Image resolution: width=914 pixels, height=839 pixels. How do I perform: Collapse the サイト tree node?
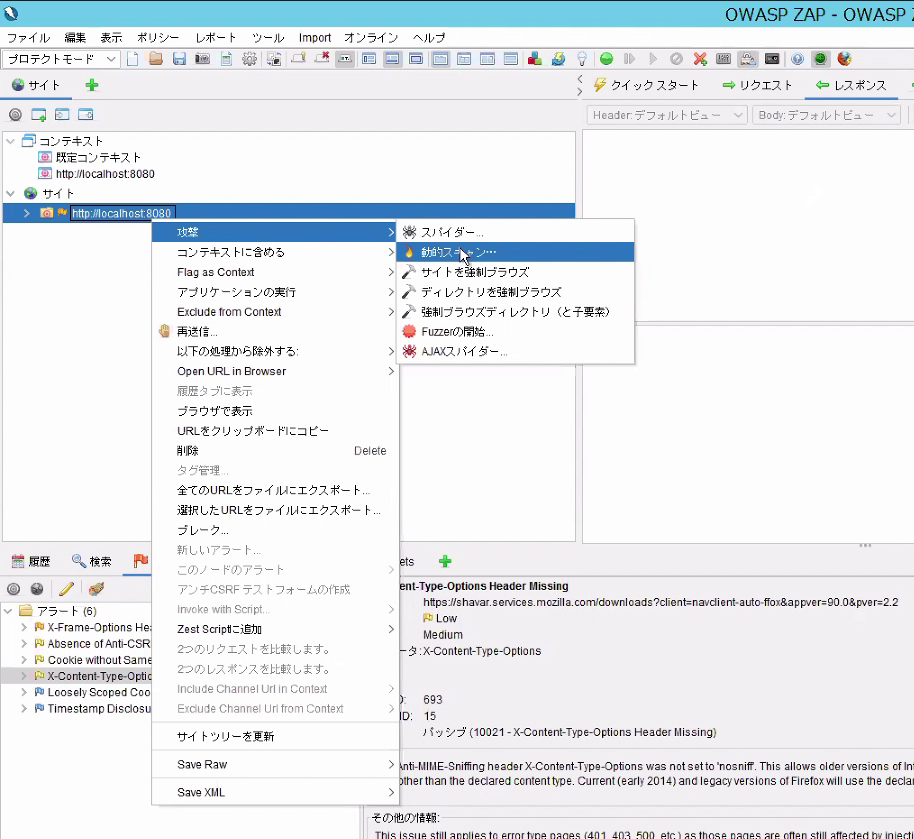10,194
